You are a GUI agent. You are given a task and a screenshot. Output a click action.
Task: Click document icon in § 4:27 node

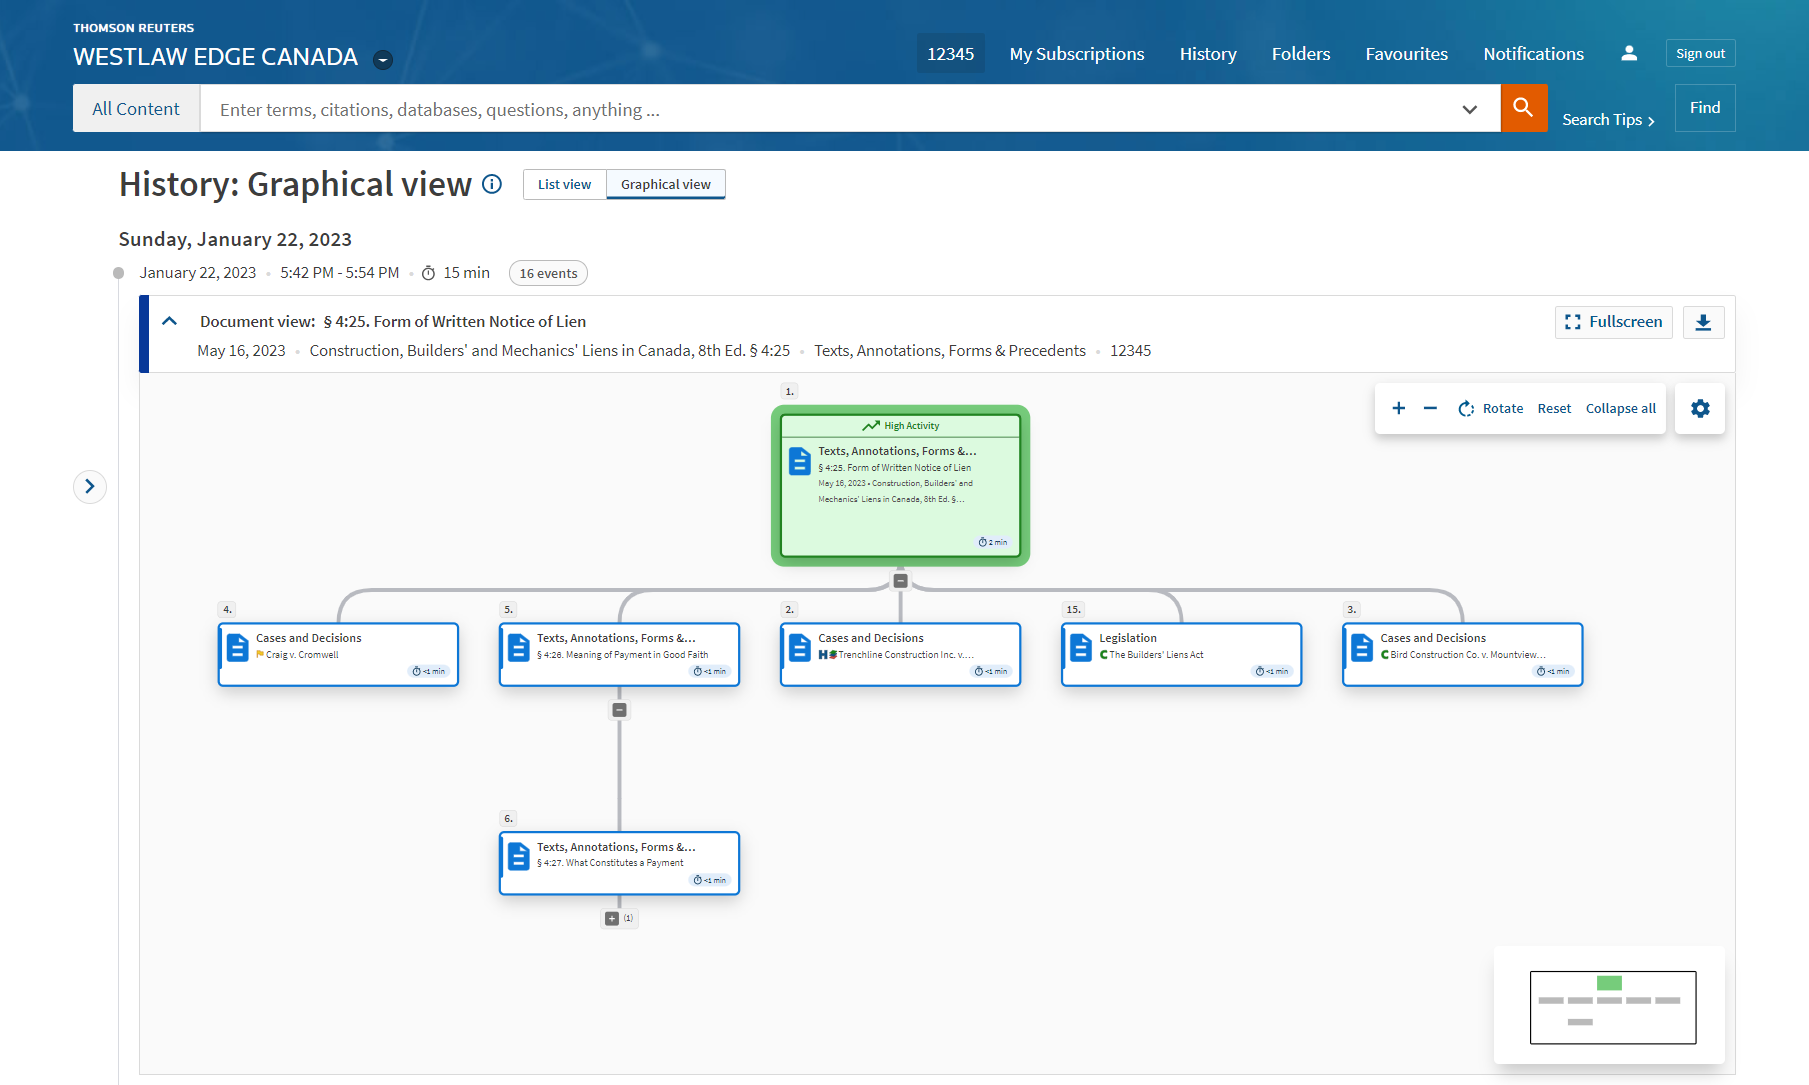pyautogui.click(x=518, y=857)
